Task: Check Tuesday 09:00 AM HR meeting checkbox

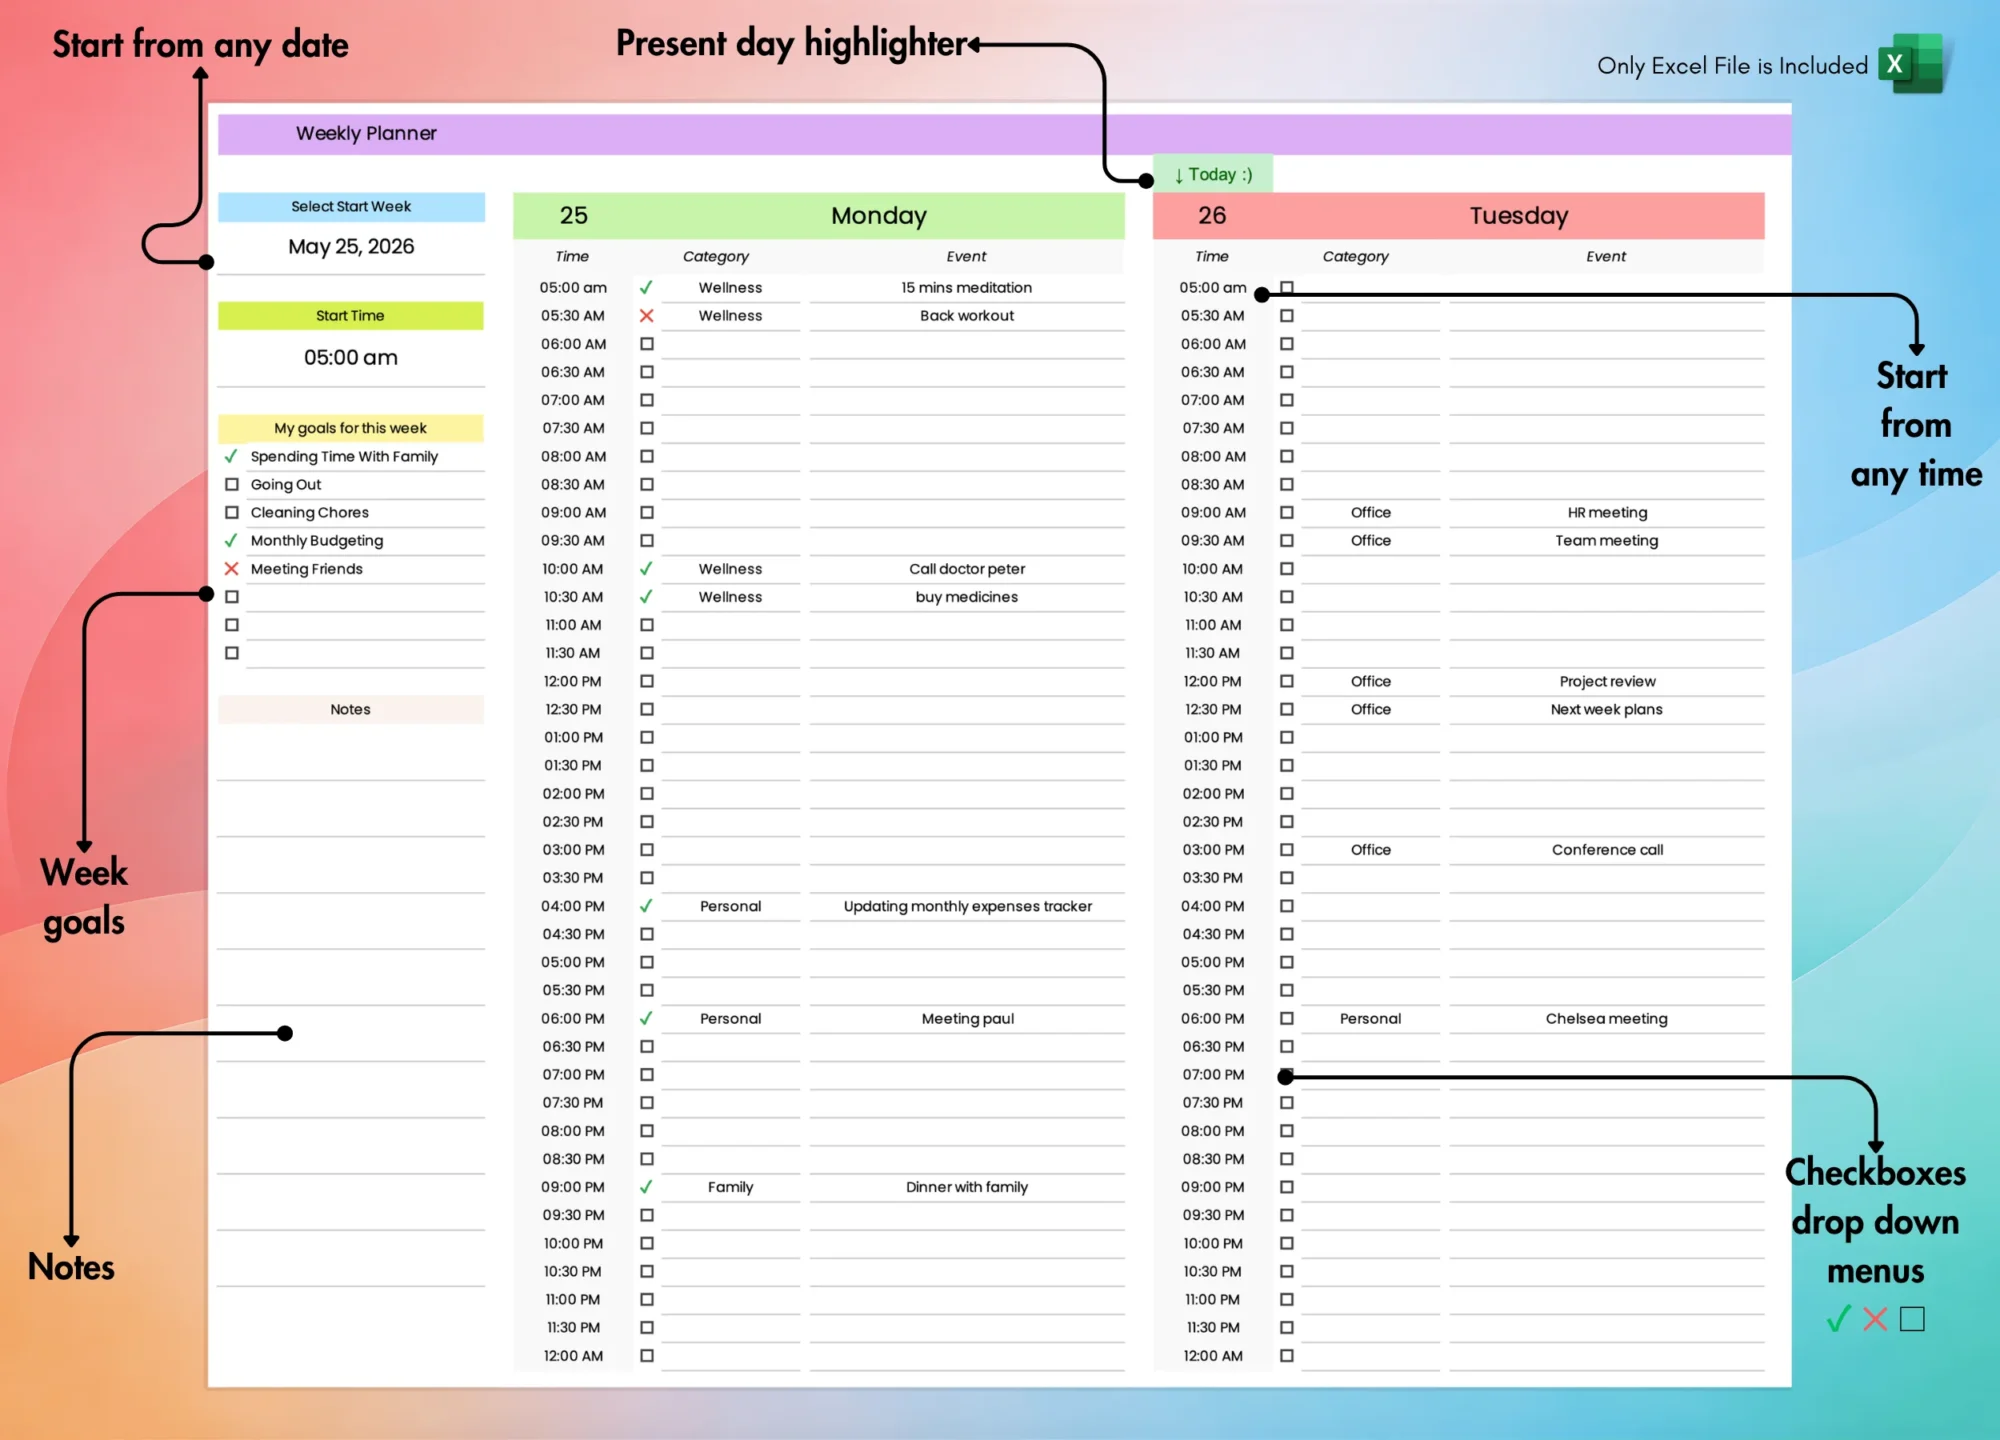Action: point(1286,512)
